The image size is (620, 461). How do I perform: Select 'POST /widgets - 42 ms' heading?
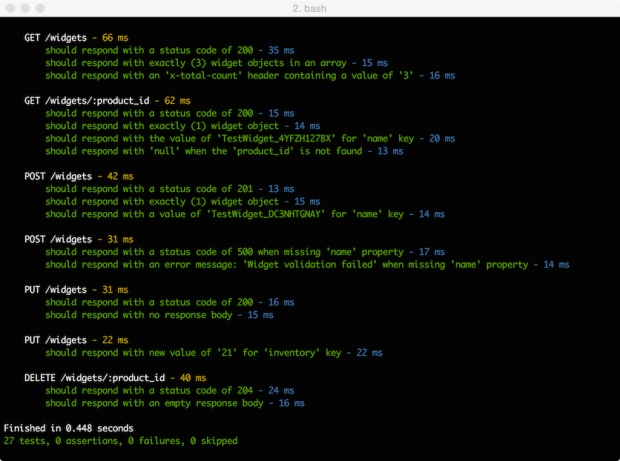pyautogui.click(x=79, y=176)
